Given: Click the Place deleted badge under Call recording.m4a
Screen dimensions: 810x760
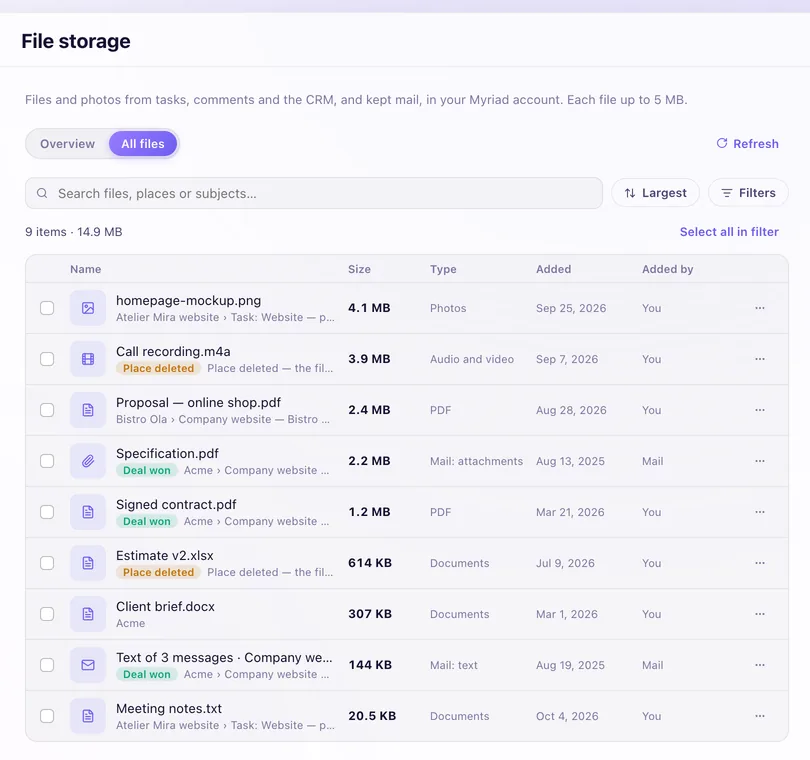Looking at the screenshot, I should (158, 368).
